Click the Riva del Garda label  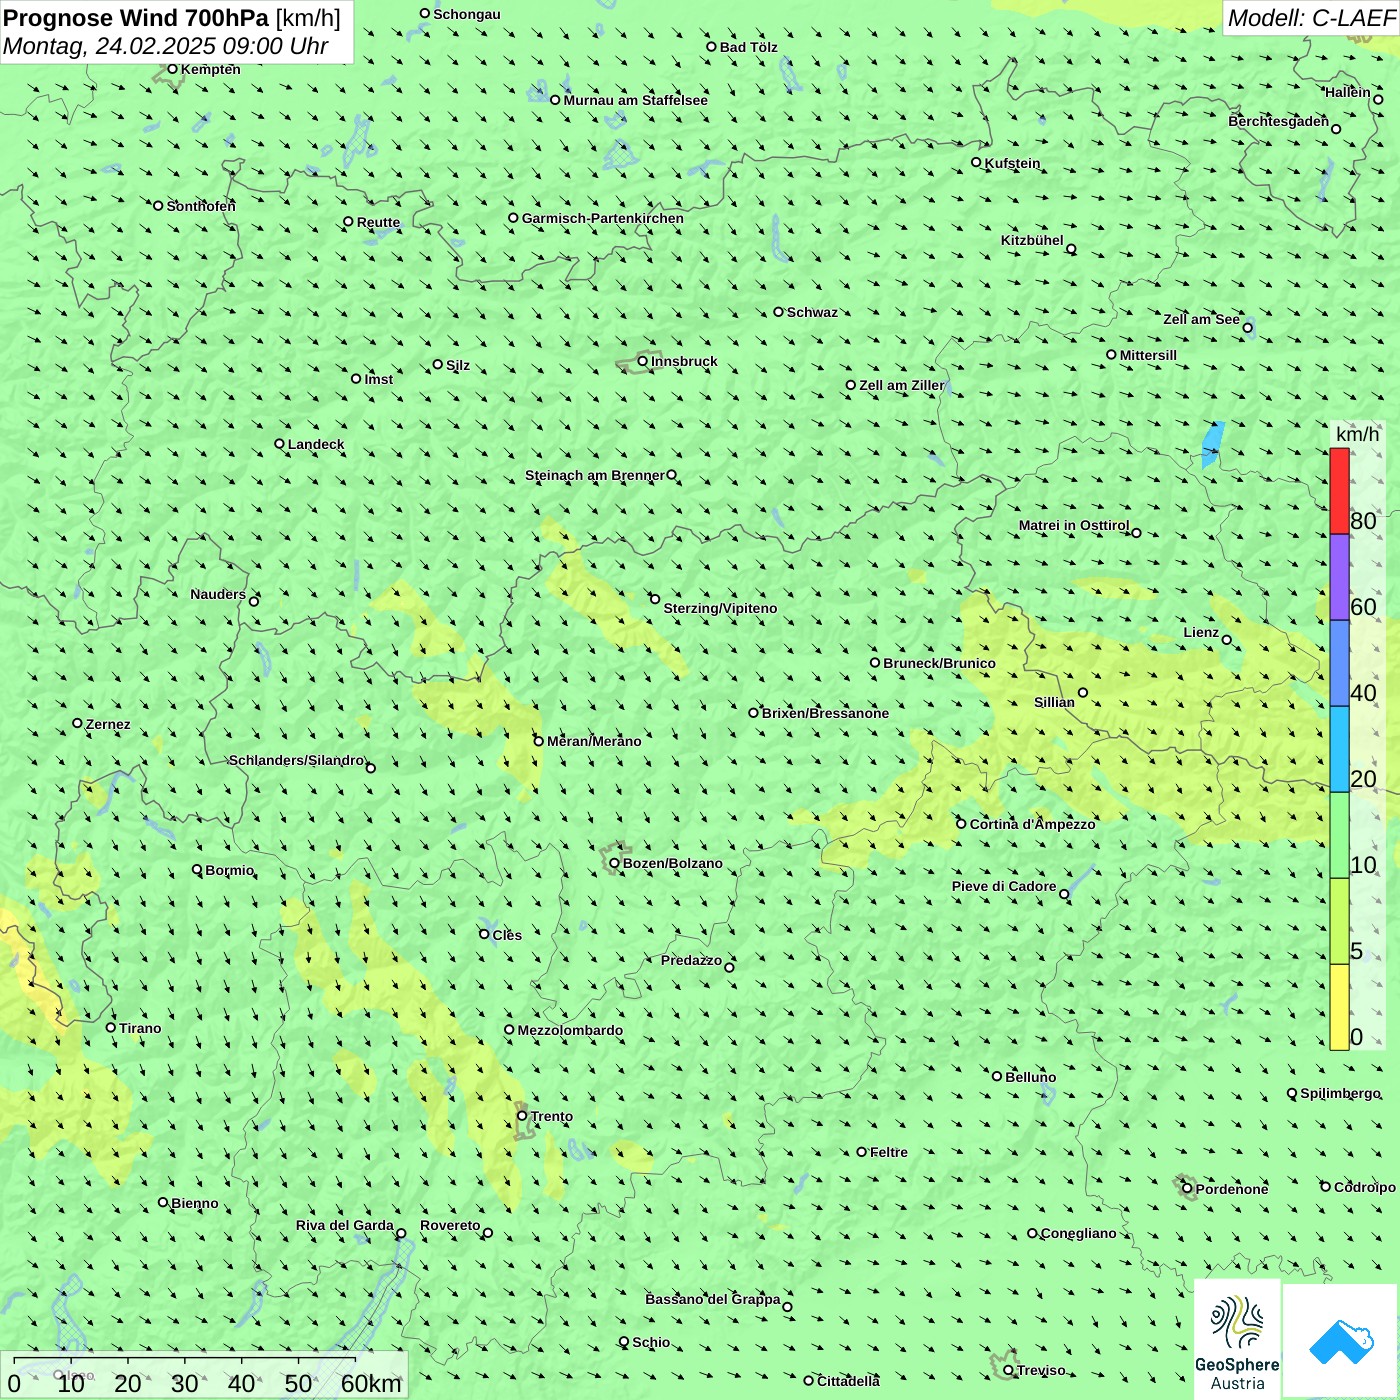point(345,1225)
